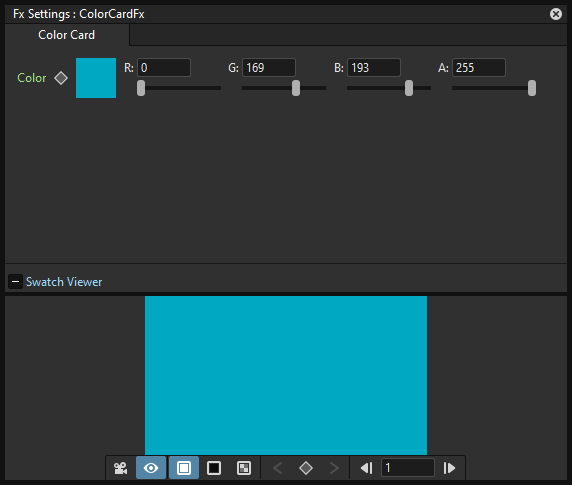Image resolution: width=572 pixels, height=485 pixels.
Task: Toggle the camera stand view icon
Action: (x=121, y=468)
